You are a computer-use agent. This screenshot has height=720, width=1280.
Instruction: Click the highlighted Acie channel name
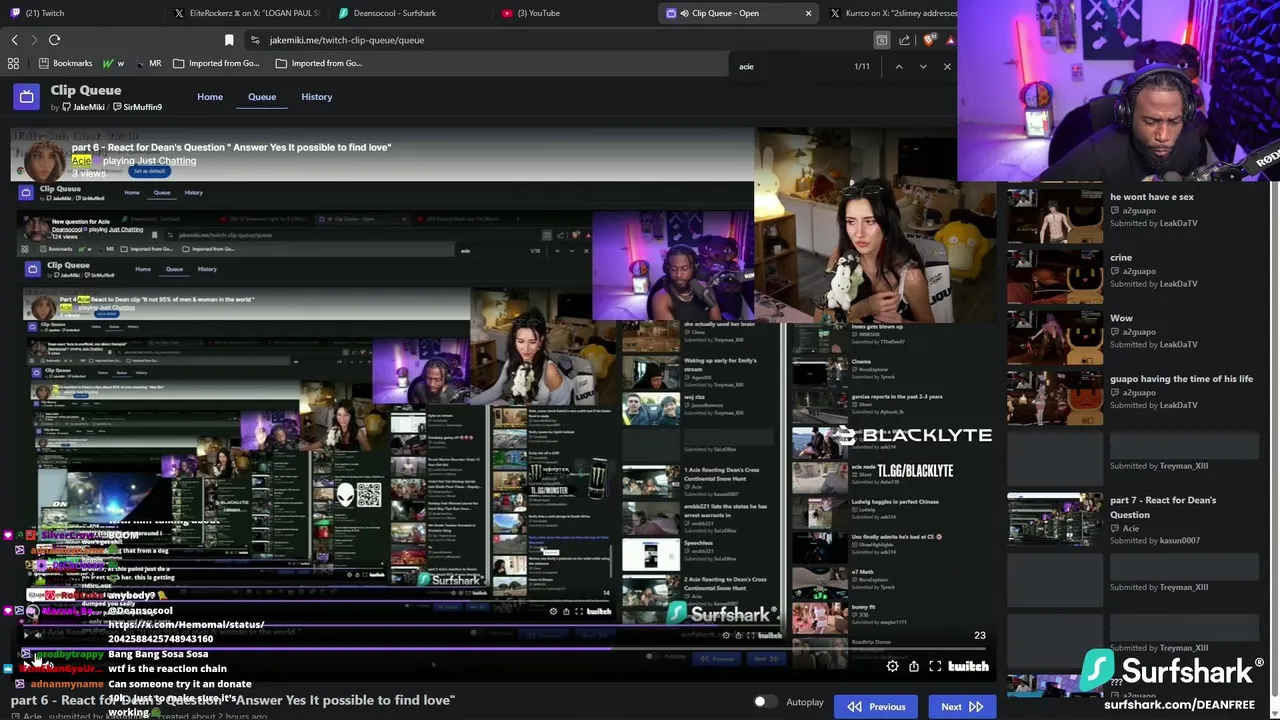81,160
